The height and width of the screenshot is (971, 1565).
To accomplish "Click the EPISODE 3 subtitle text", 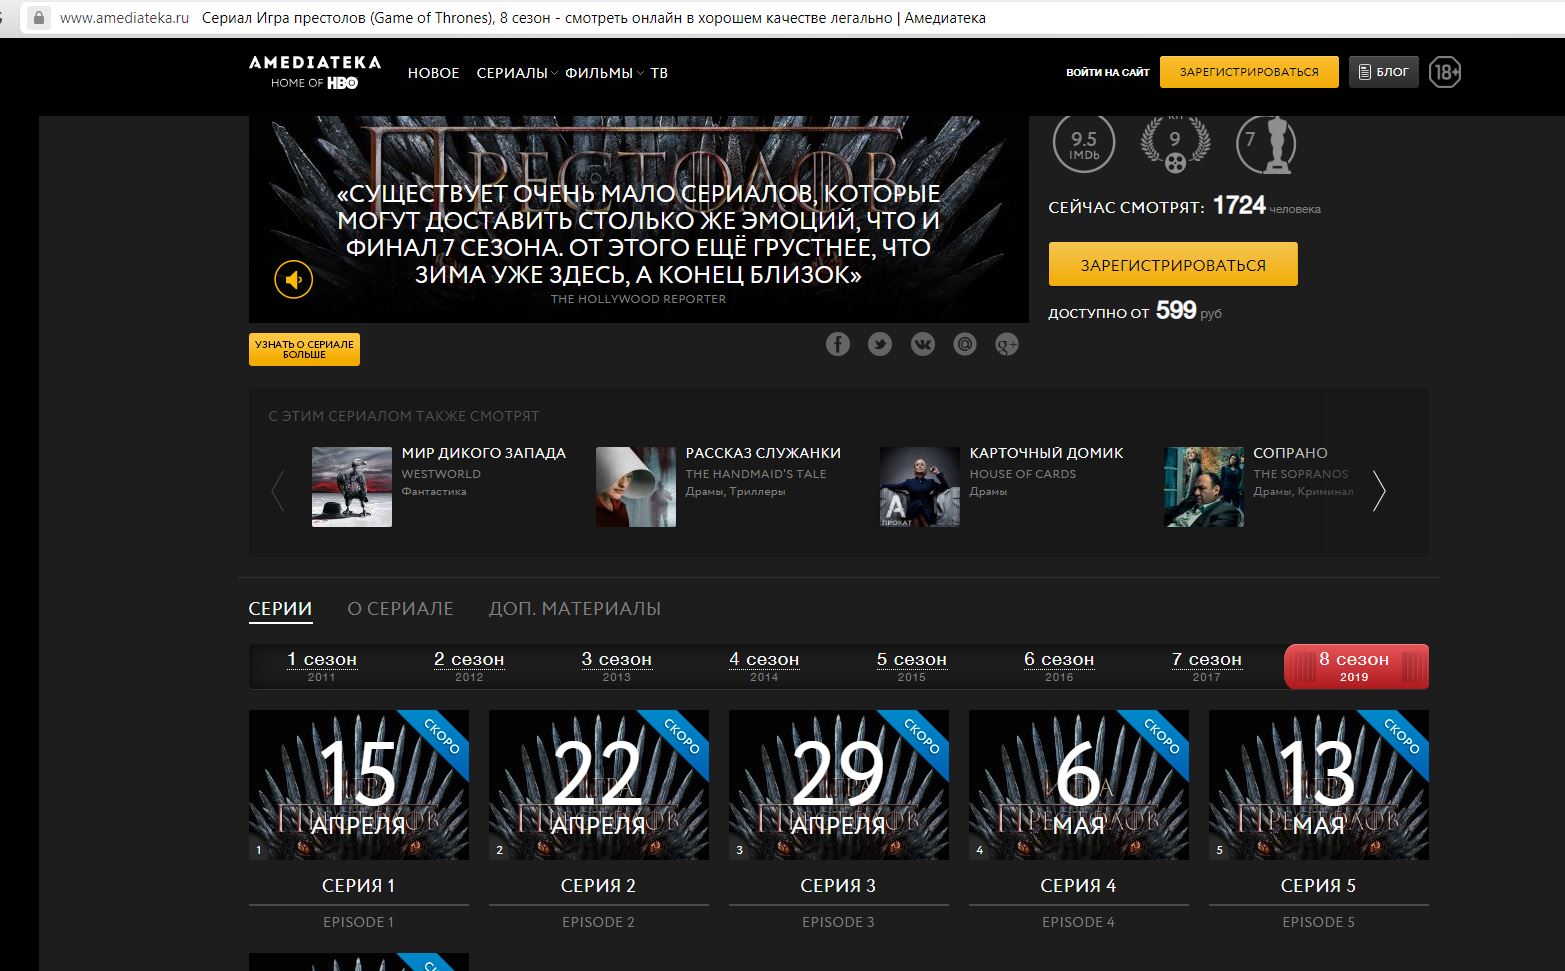I will [839, 922].
